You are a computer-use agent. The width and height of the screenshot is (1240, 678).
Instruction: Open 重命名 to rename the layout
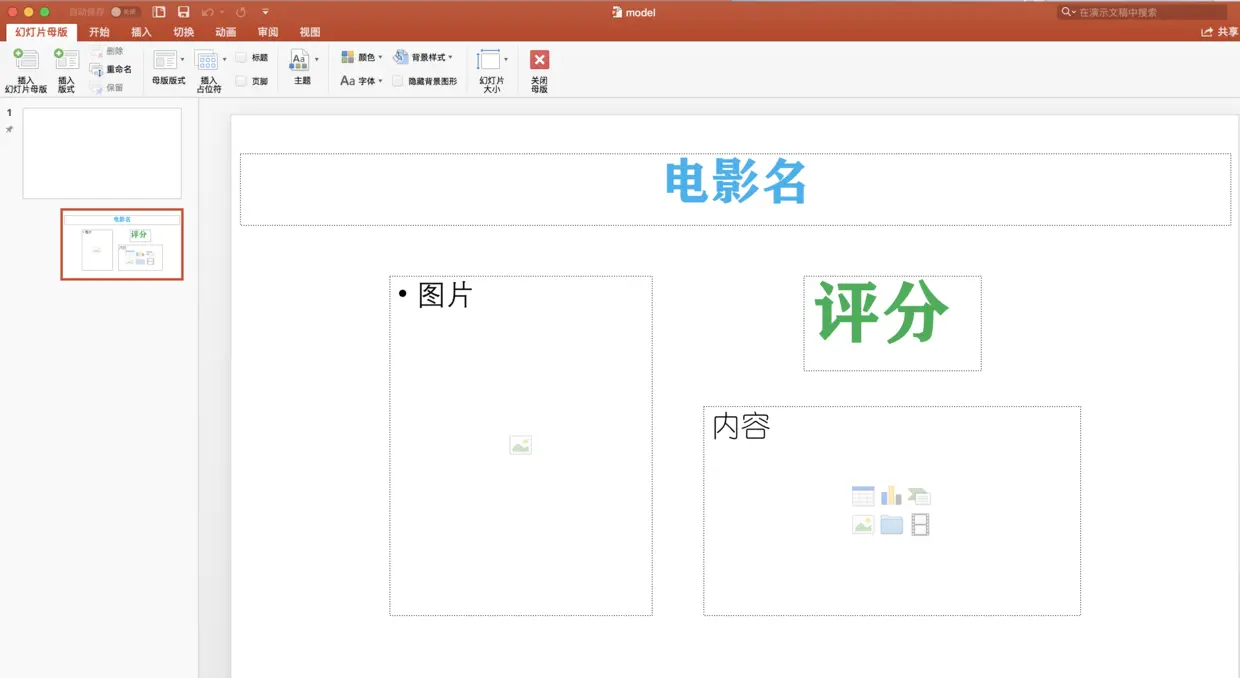click(110, 68)
